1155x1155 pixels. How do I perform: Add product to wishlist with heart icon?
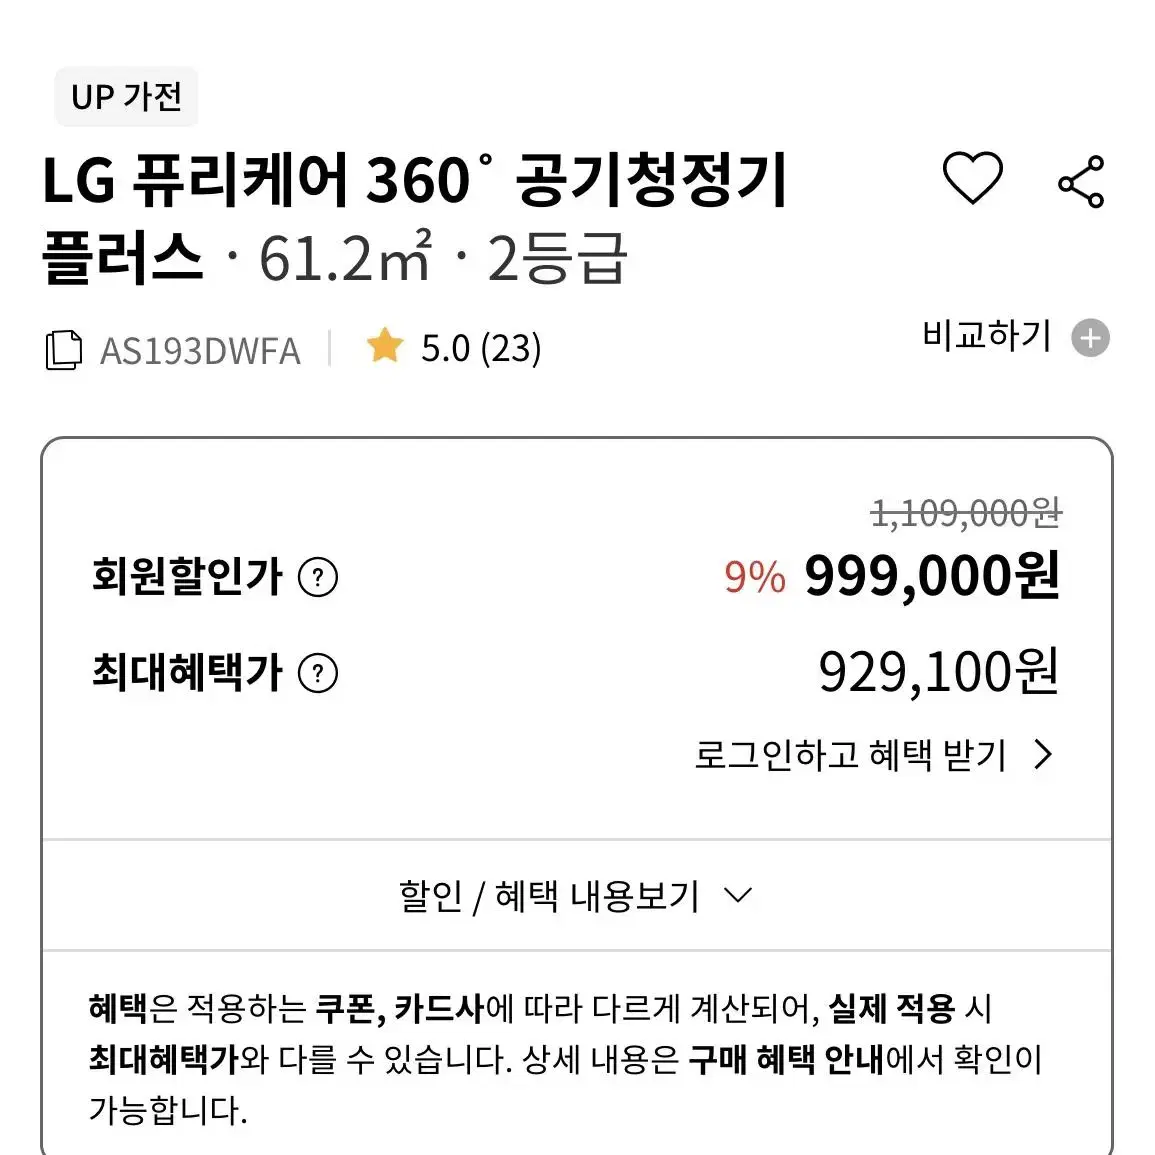[972, 178]
